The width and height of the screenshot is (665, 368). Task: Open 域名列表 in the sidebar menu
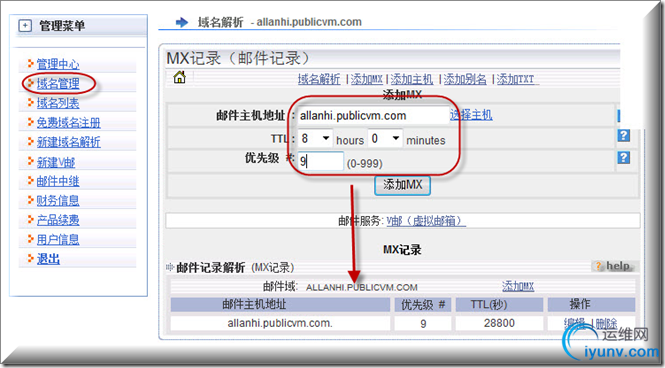(x=58, y=103)
